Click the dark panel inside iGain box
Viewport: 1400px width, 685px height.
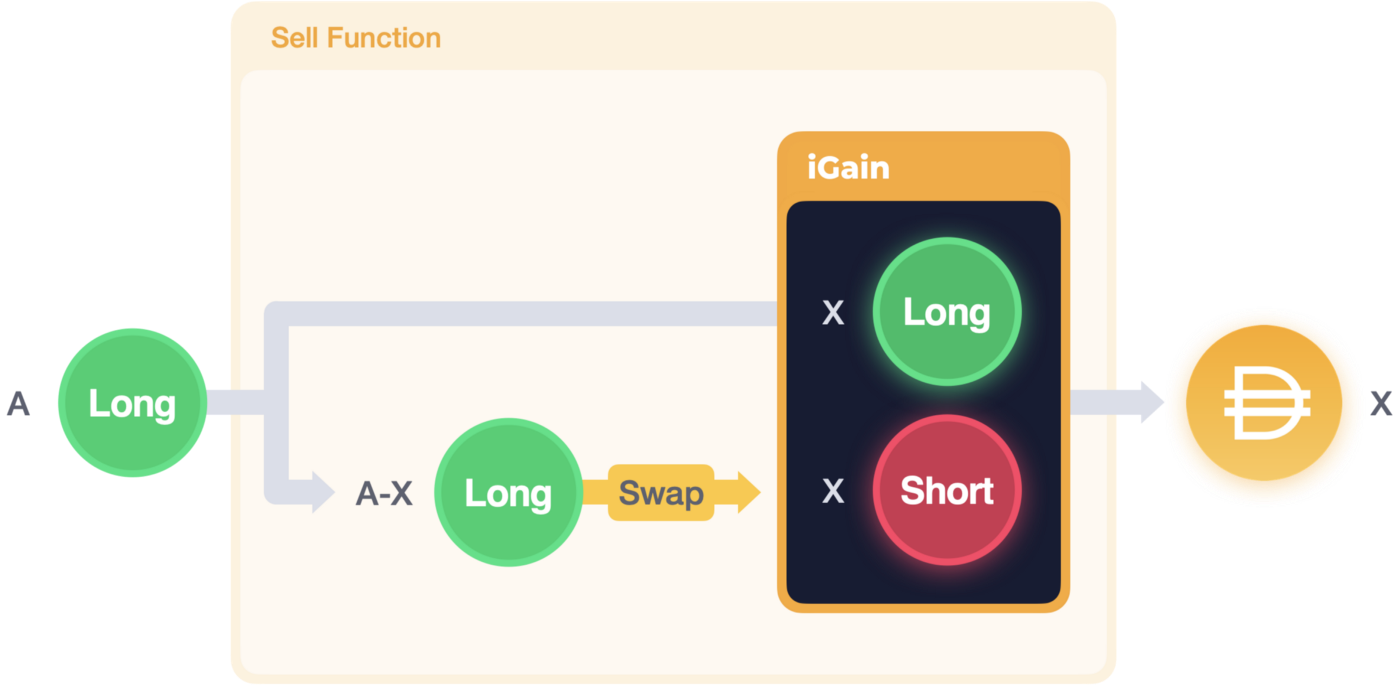923,402
